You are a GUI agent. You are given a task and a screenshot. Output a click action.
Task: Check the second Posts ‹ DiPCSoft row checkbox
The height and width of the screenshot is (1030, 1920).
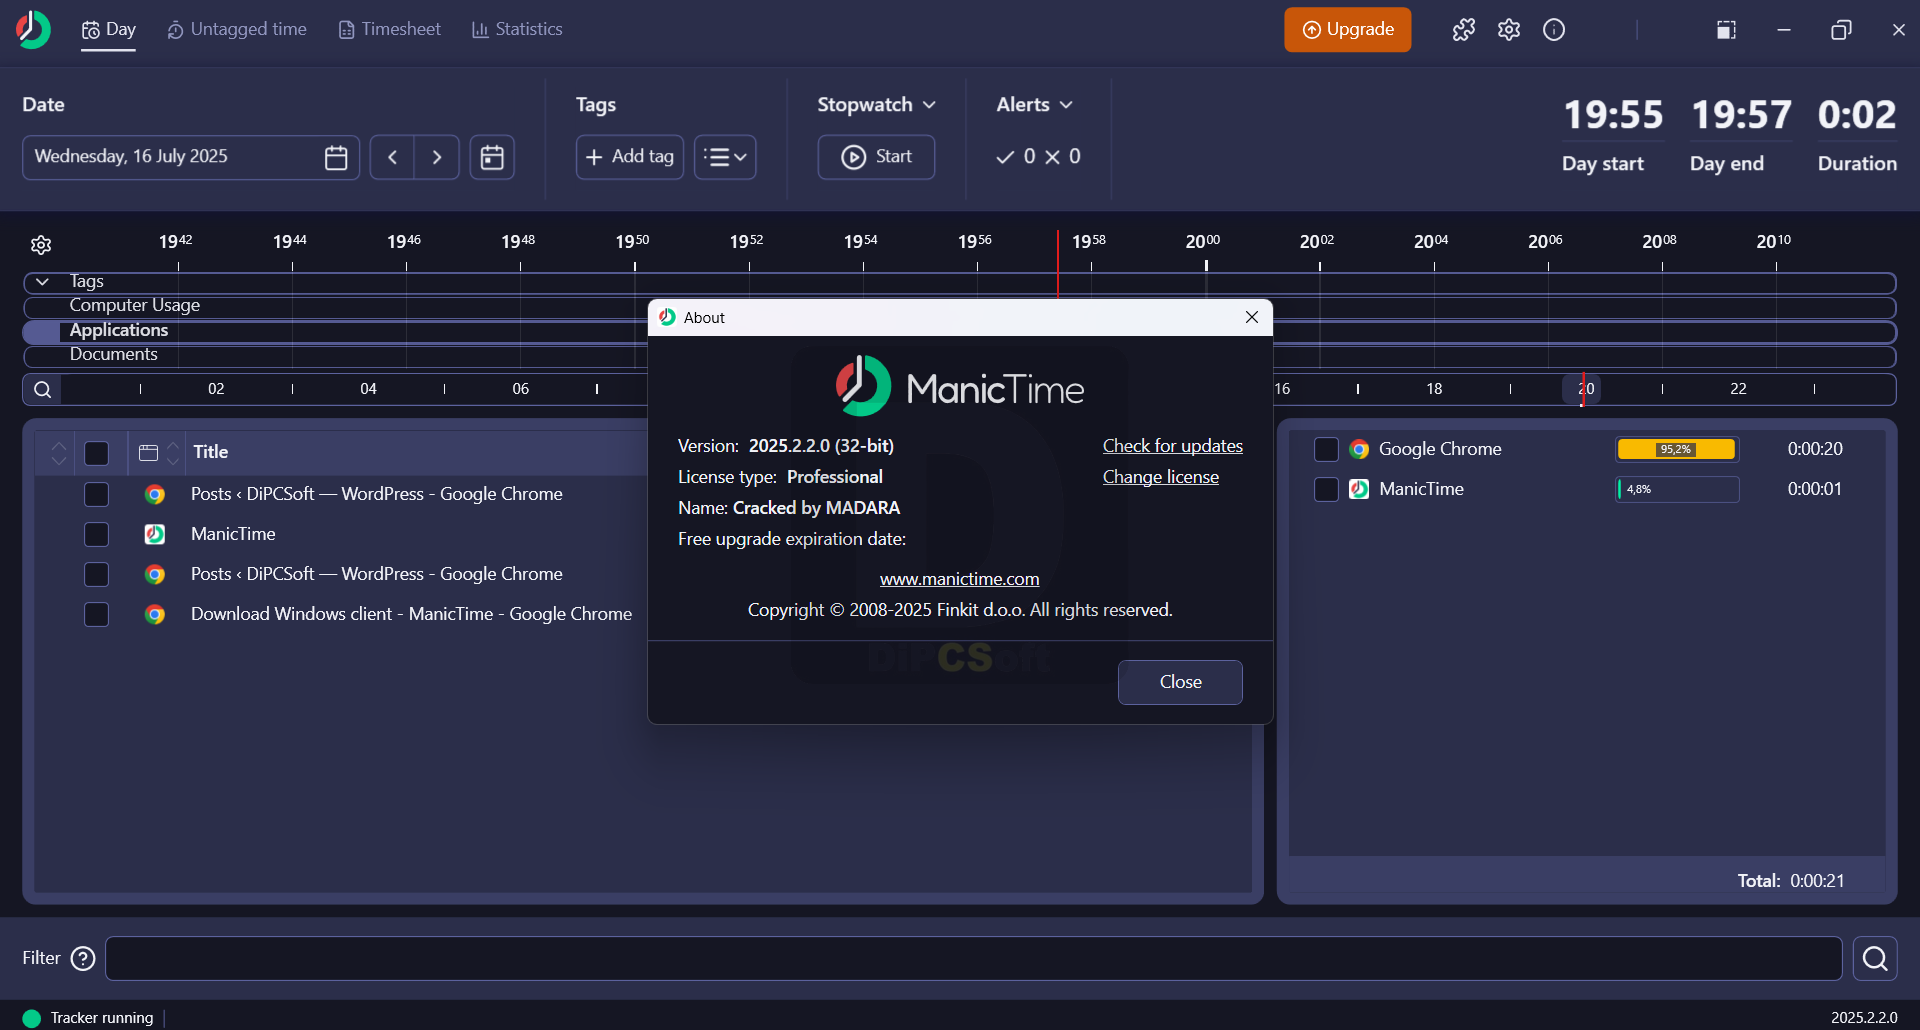97,574
